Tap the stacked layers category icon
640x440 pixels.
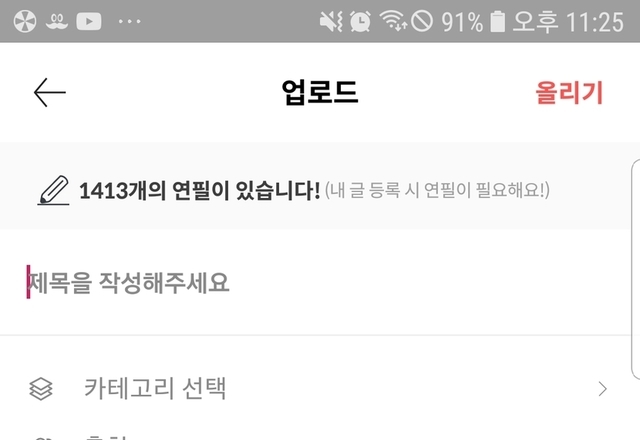pyautogui.click(x=41, y=388)
